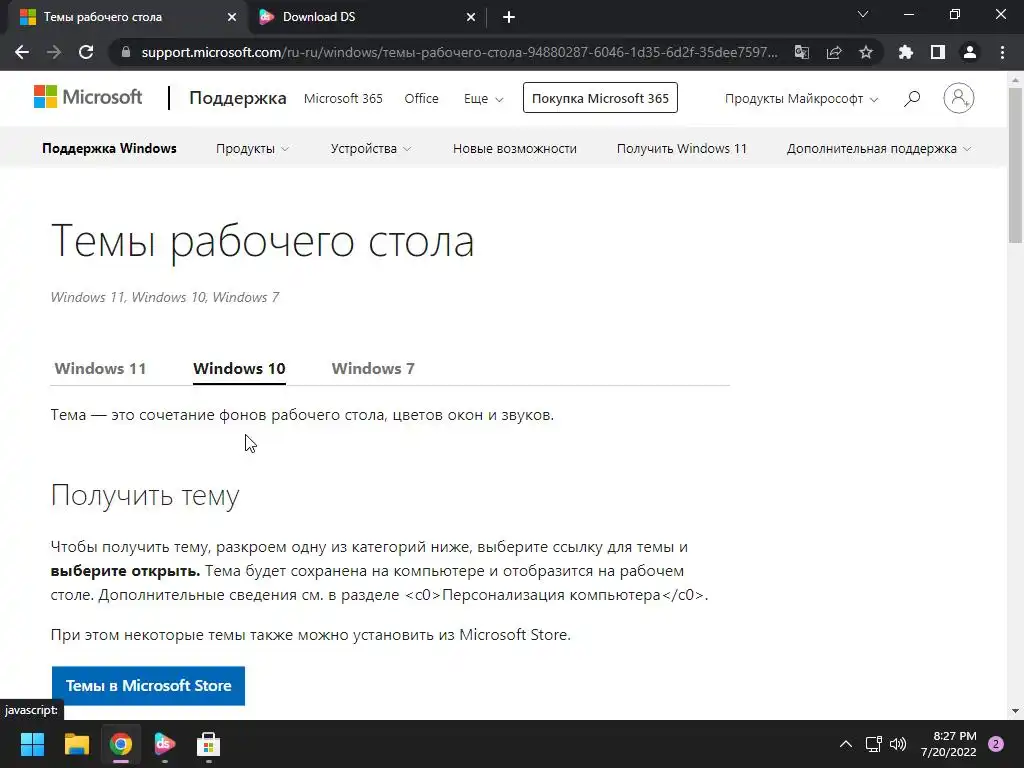
Task: Click the Получить тему heading
Action: (x=145, y=496)
